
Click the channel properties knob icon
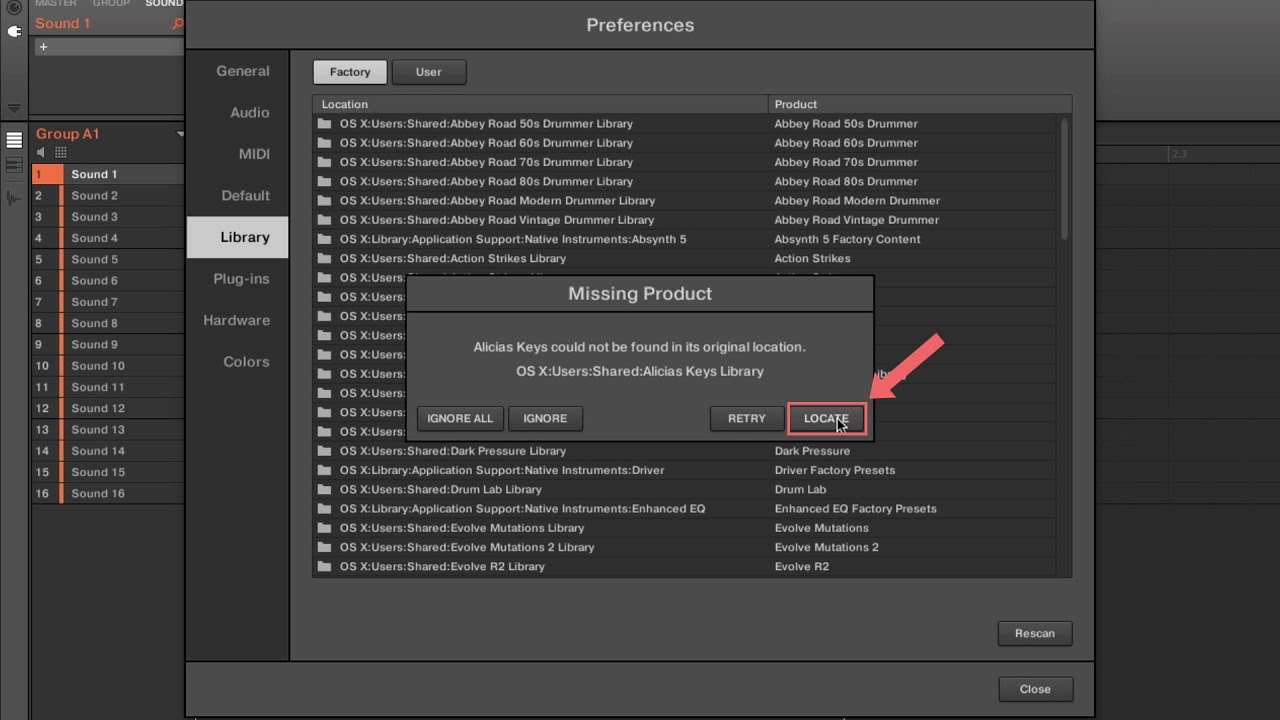coord(14,7)
